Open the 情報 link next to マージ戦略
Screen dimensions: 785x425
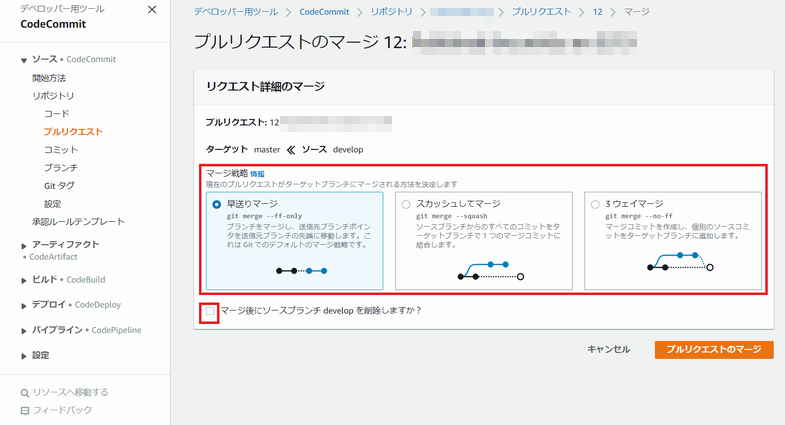pos(257,174)
